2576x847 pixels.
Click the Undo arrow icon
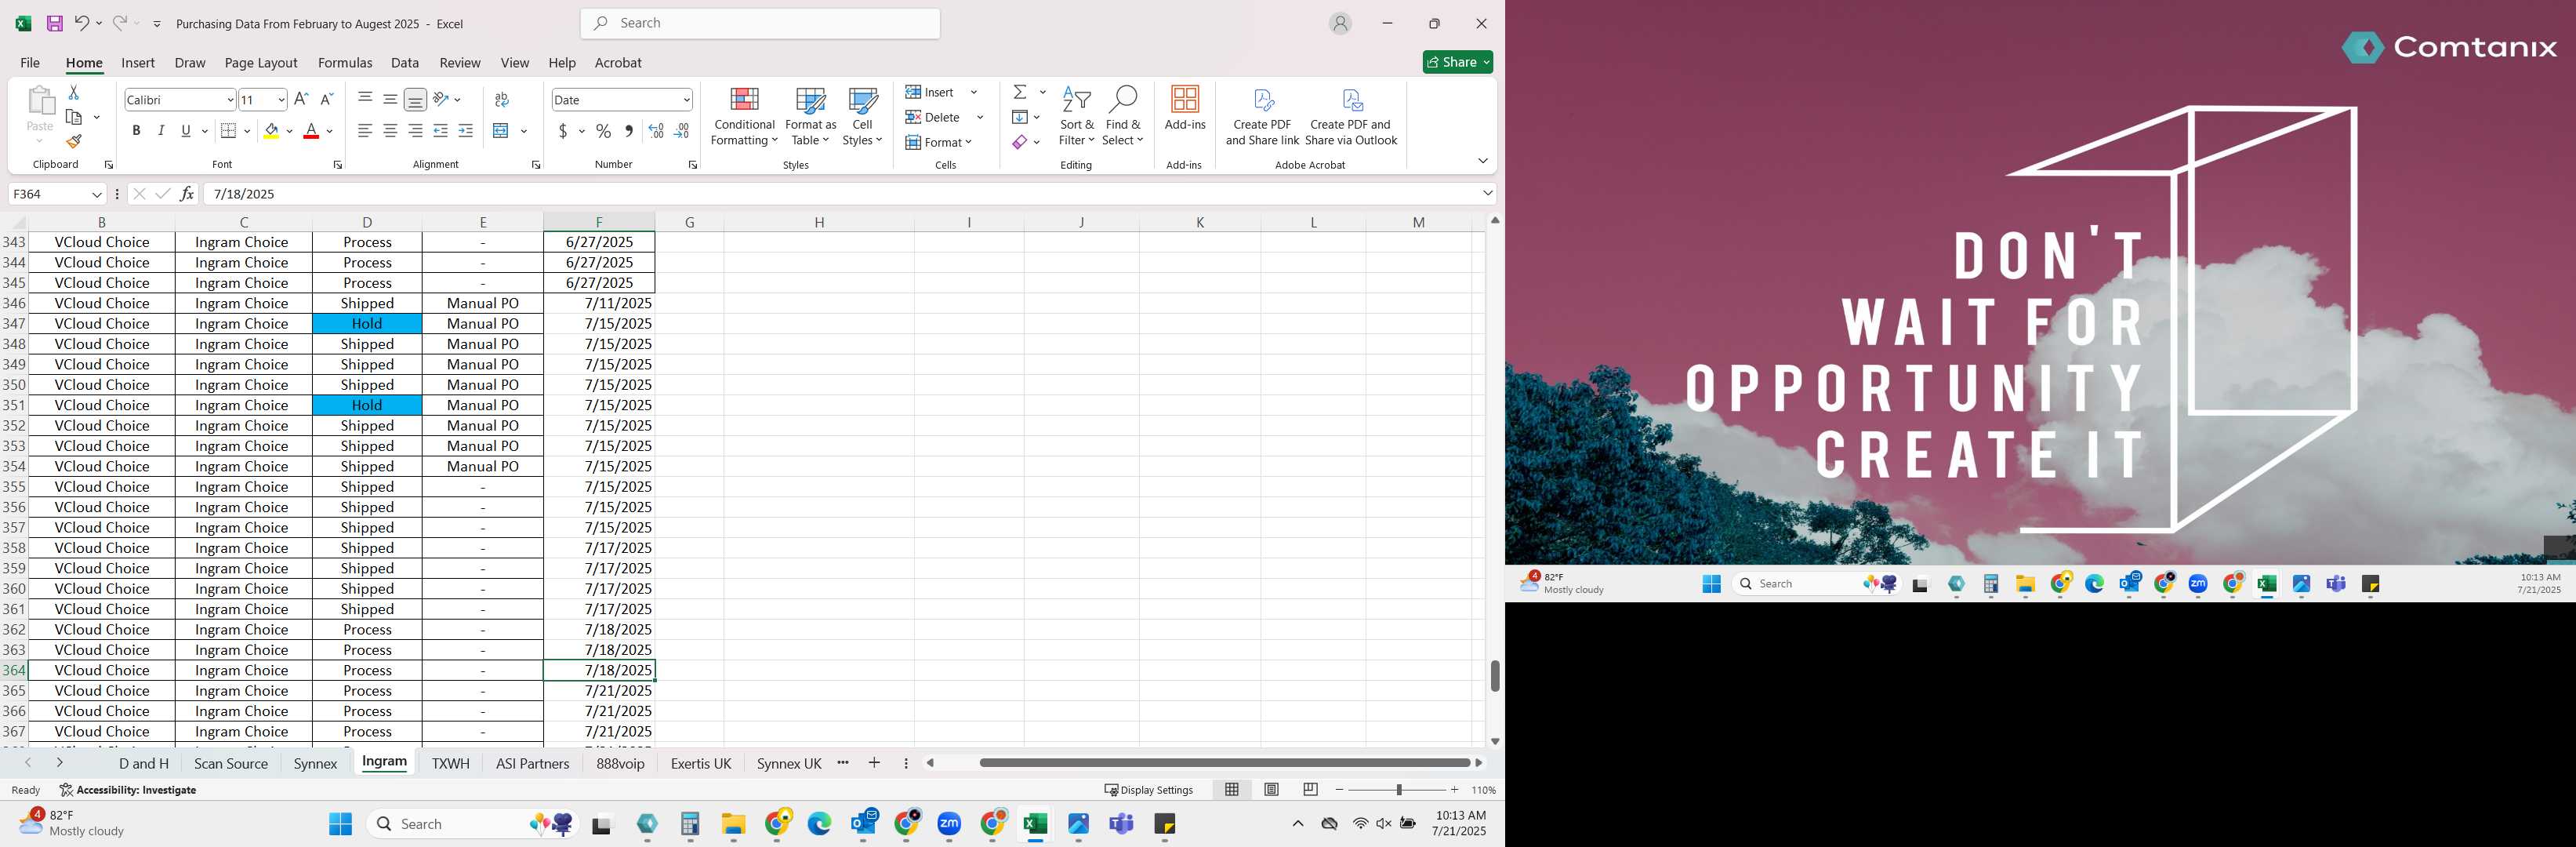(82, 23)
